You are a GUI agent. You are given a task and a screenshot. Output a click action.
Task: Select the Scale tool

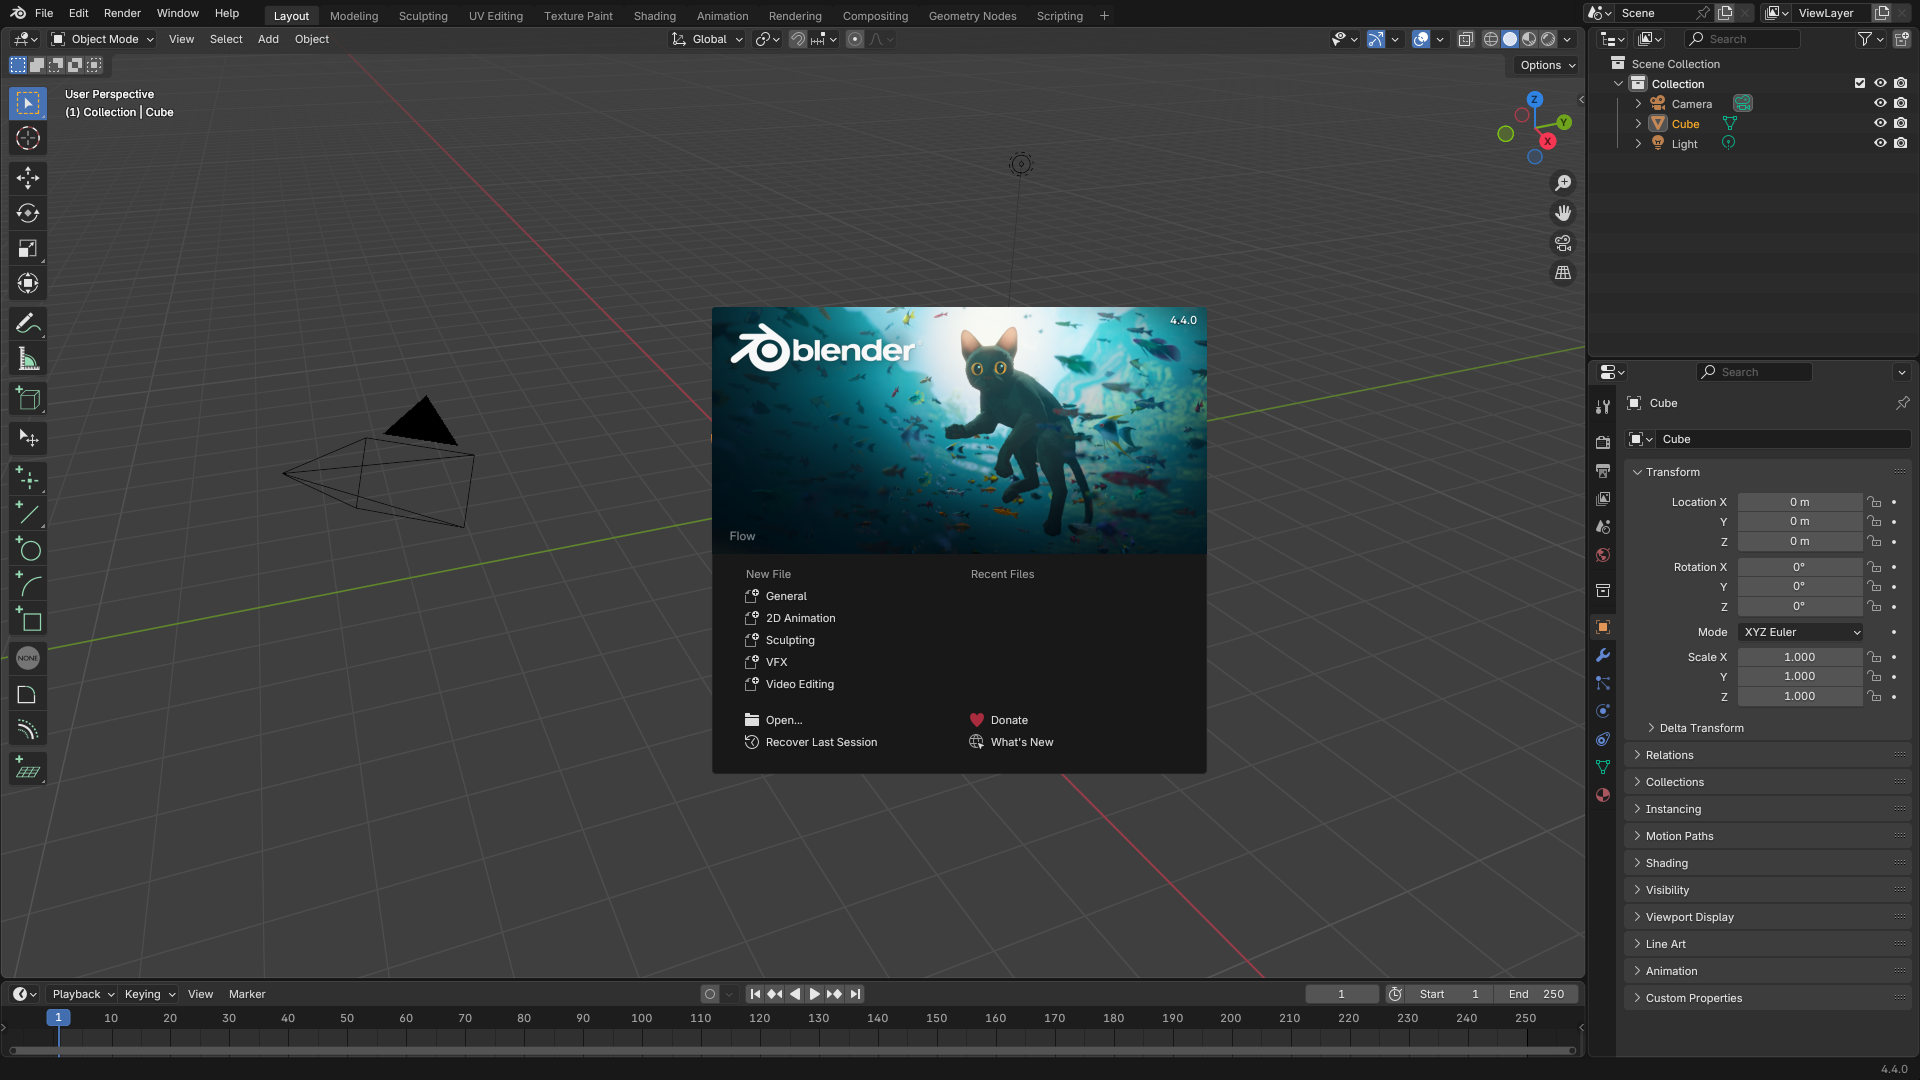pos(28,248)
